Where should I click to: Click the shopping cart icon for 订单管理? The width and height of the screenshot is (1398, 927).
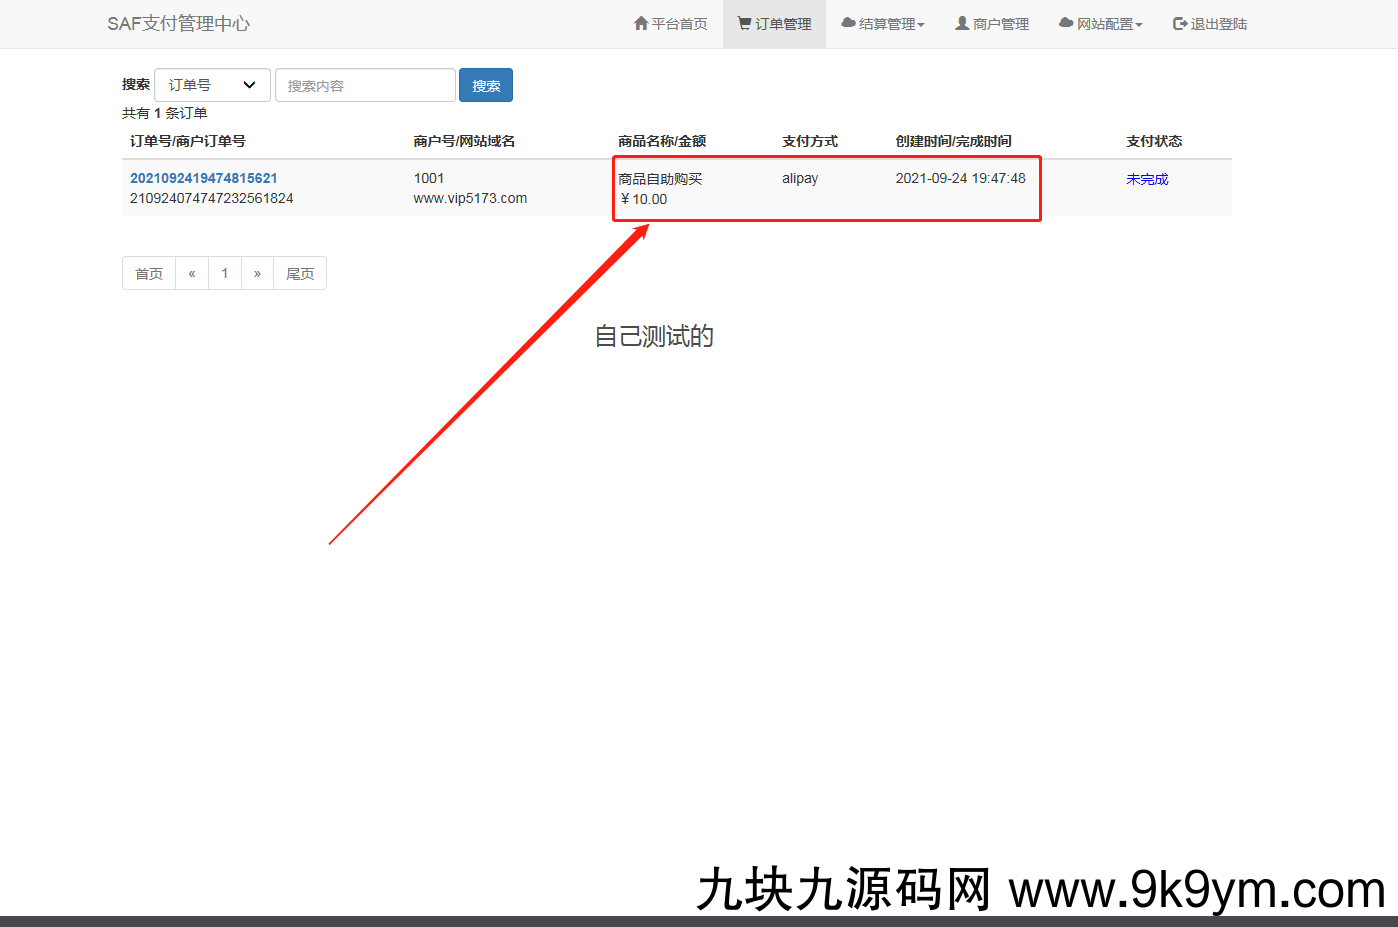[x=744, y=23]
